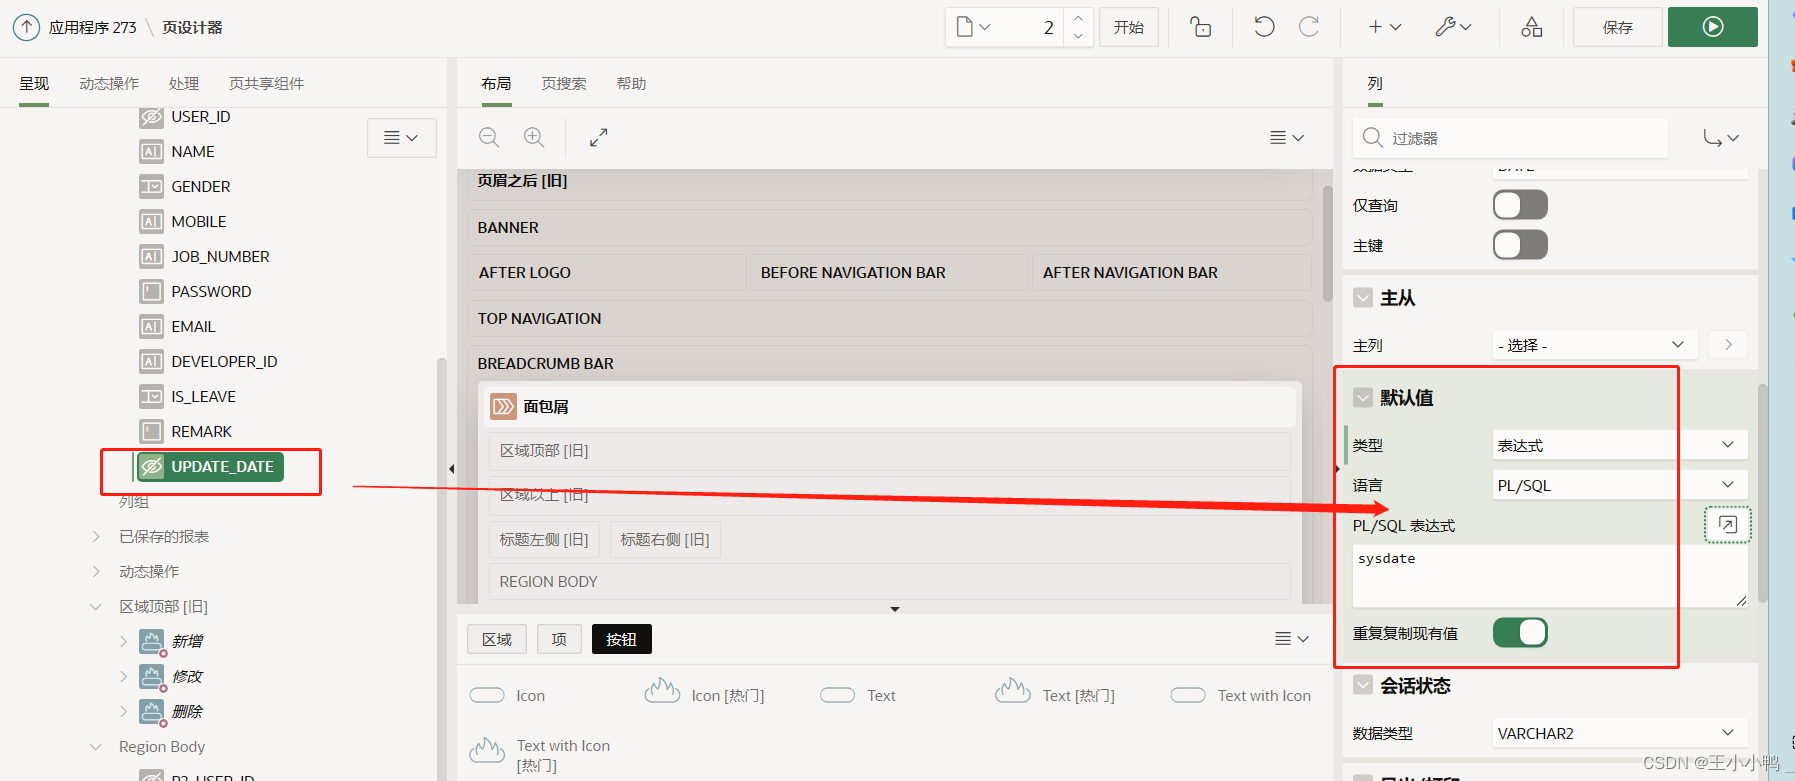Expand the 已保存的报表 tree node

pyautogui.click(x=96, y=537)
